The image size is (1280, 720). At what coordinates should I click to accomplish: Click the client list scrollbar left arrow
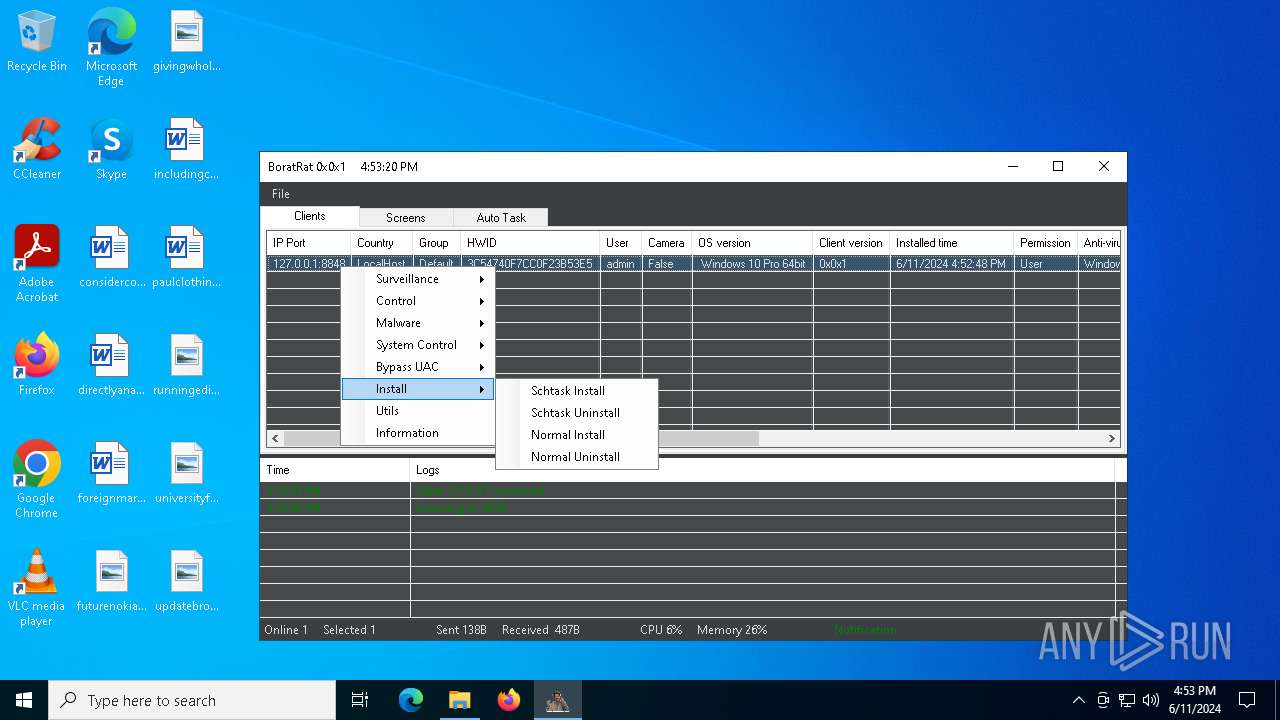point(277,438)
